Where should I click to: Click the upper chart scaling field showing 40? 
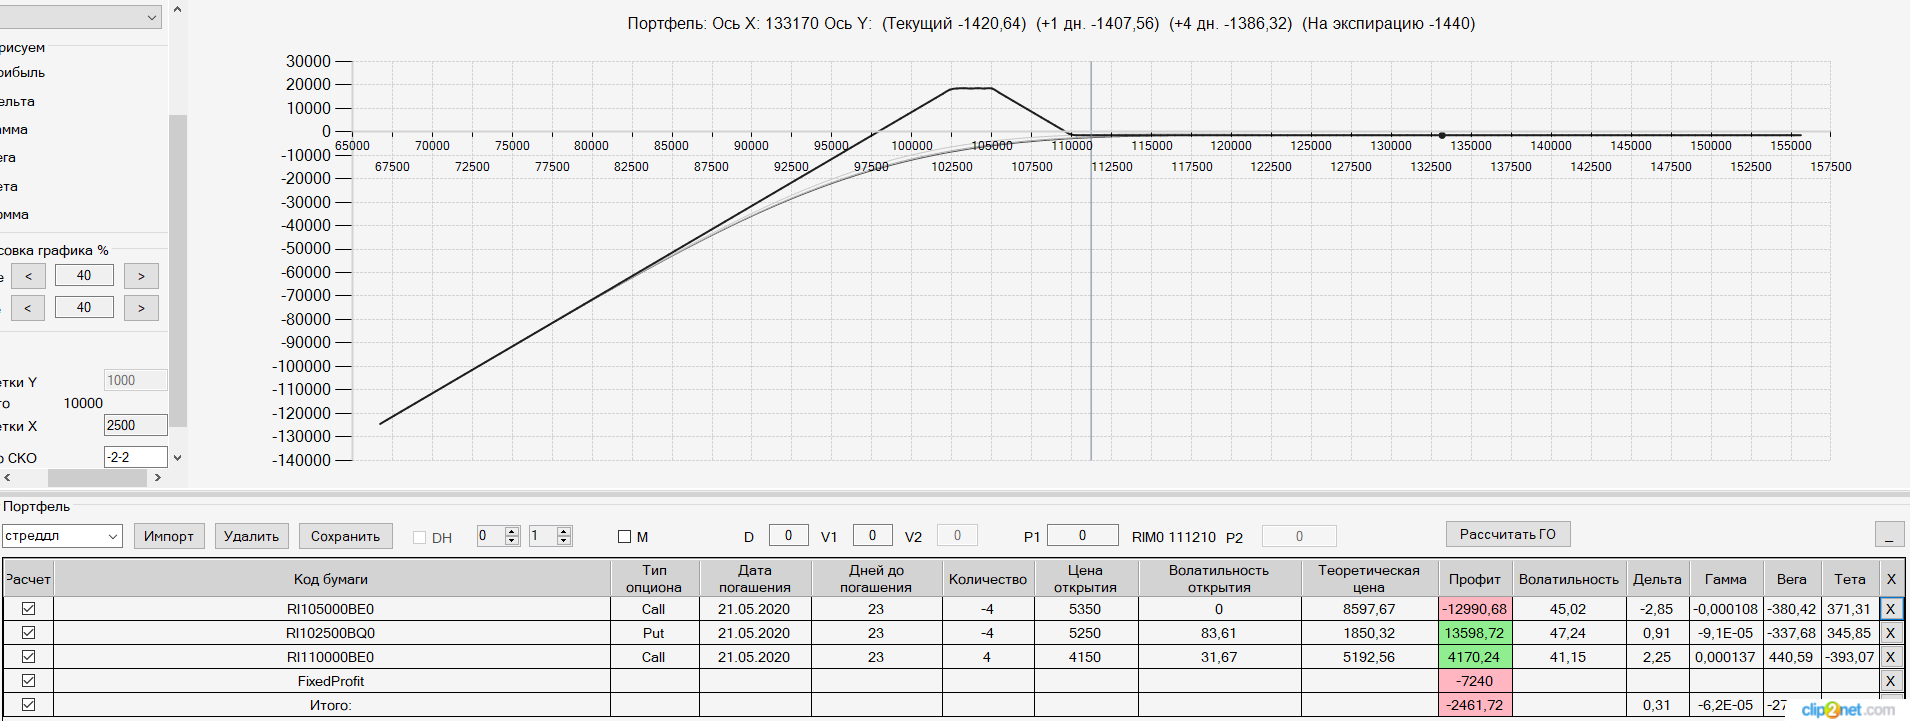84,276
